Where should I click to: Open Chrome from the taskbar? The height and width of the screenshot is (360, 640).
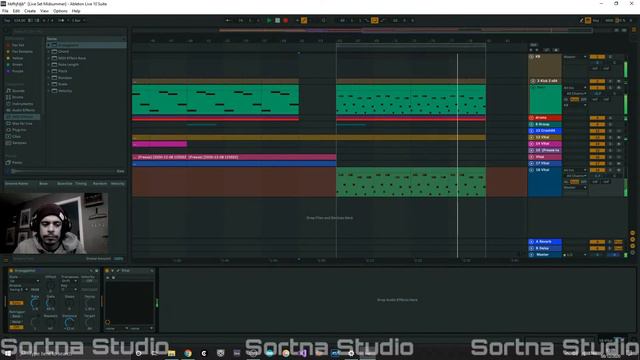(x=188, y=353)
